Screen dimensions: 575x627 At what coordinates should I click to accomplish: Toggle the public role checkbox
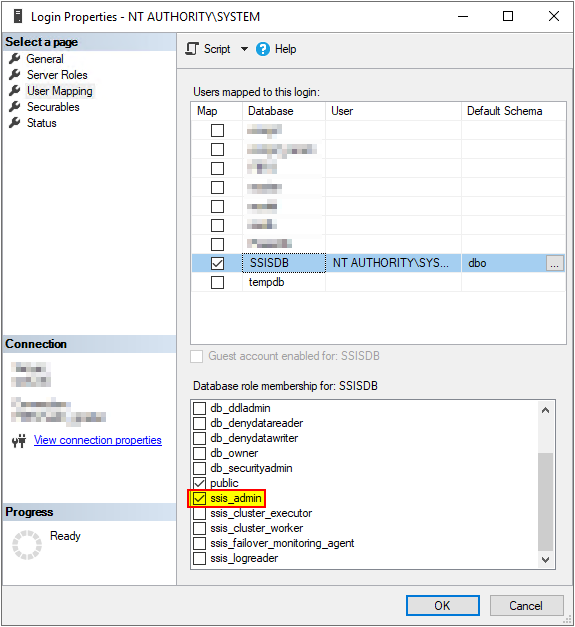coord(200,483)
